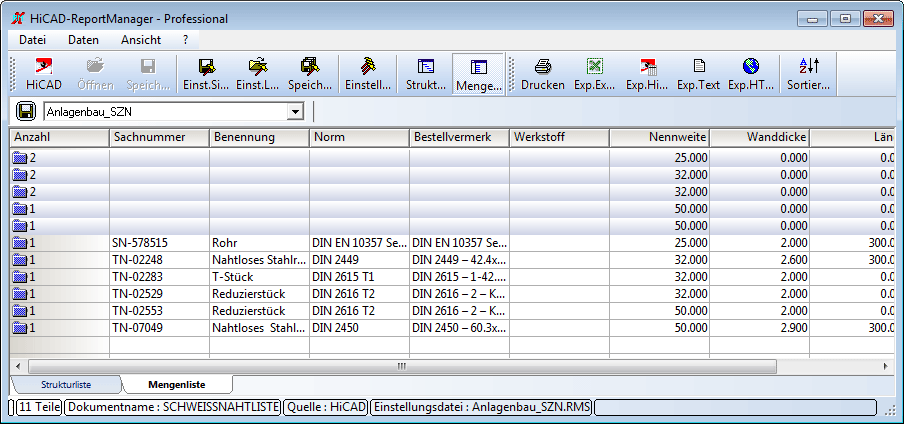
Task: Click the Exp.Text document icon
Action: tap(699, 66)
